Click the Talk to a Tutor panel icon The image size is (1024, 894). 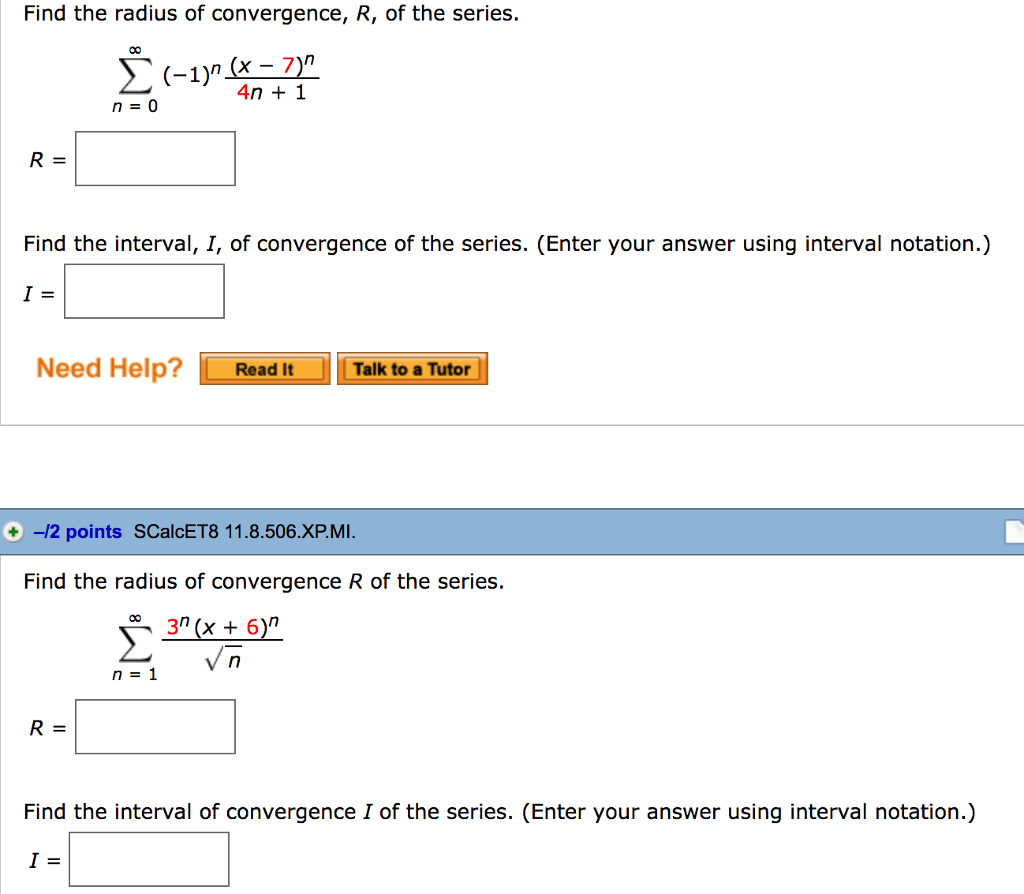tap(412, 369)
